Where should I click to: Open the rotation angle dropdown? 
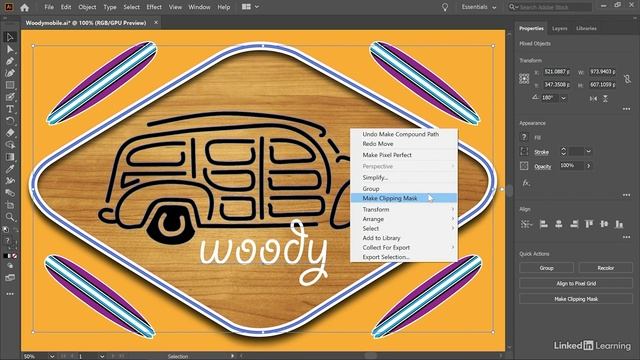pos(564,98)
